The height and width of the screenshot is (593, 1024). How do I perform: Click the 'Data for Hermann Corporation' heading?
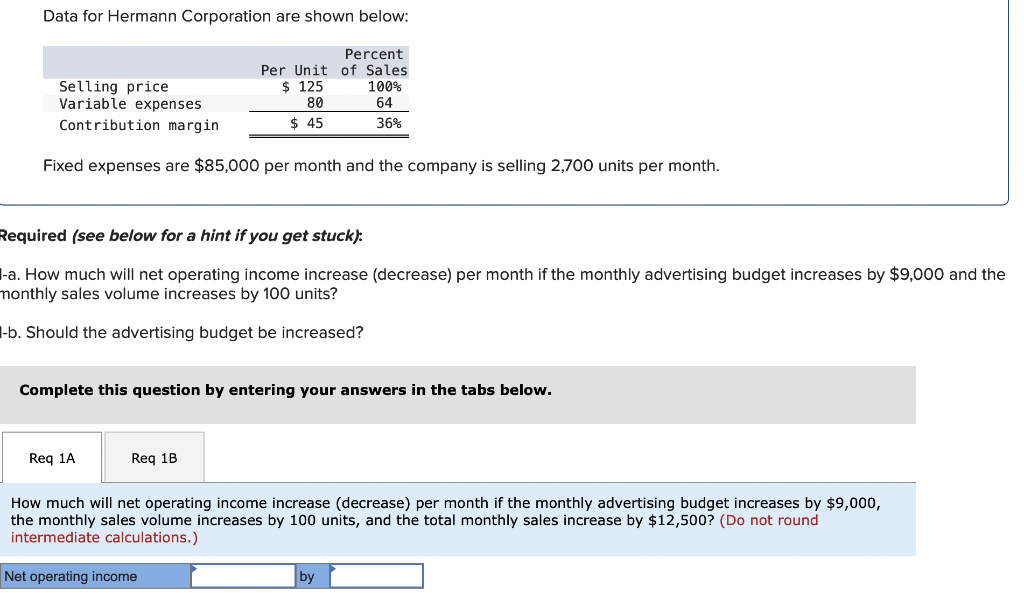pyautogui.click(x=225, y=16)
